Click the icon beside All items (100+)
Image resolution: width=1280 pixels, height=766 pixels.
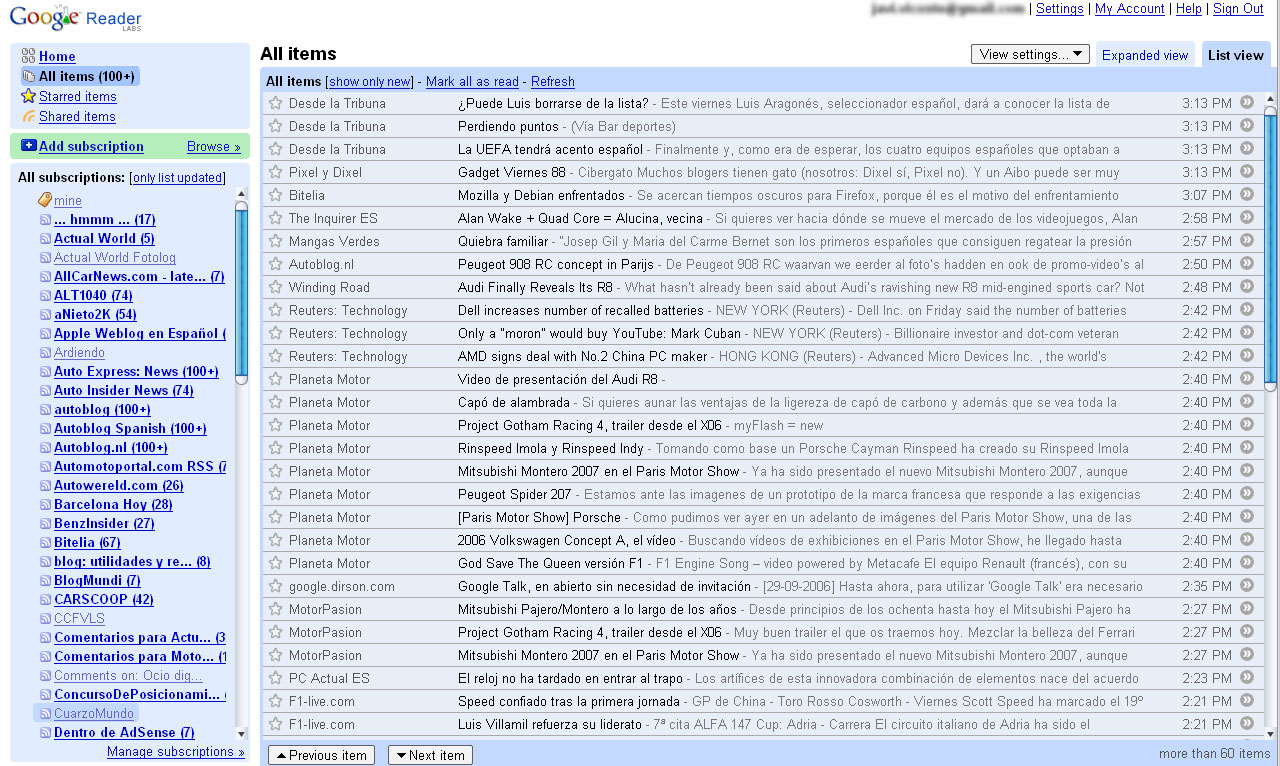(28, 76)
